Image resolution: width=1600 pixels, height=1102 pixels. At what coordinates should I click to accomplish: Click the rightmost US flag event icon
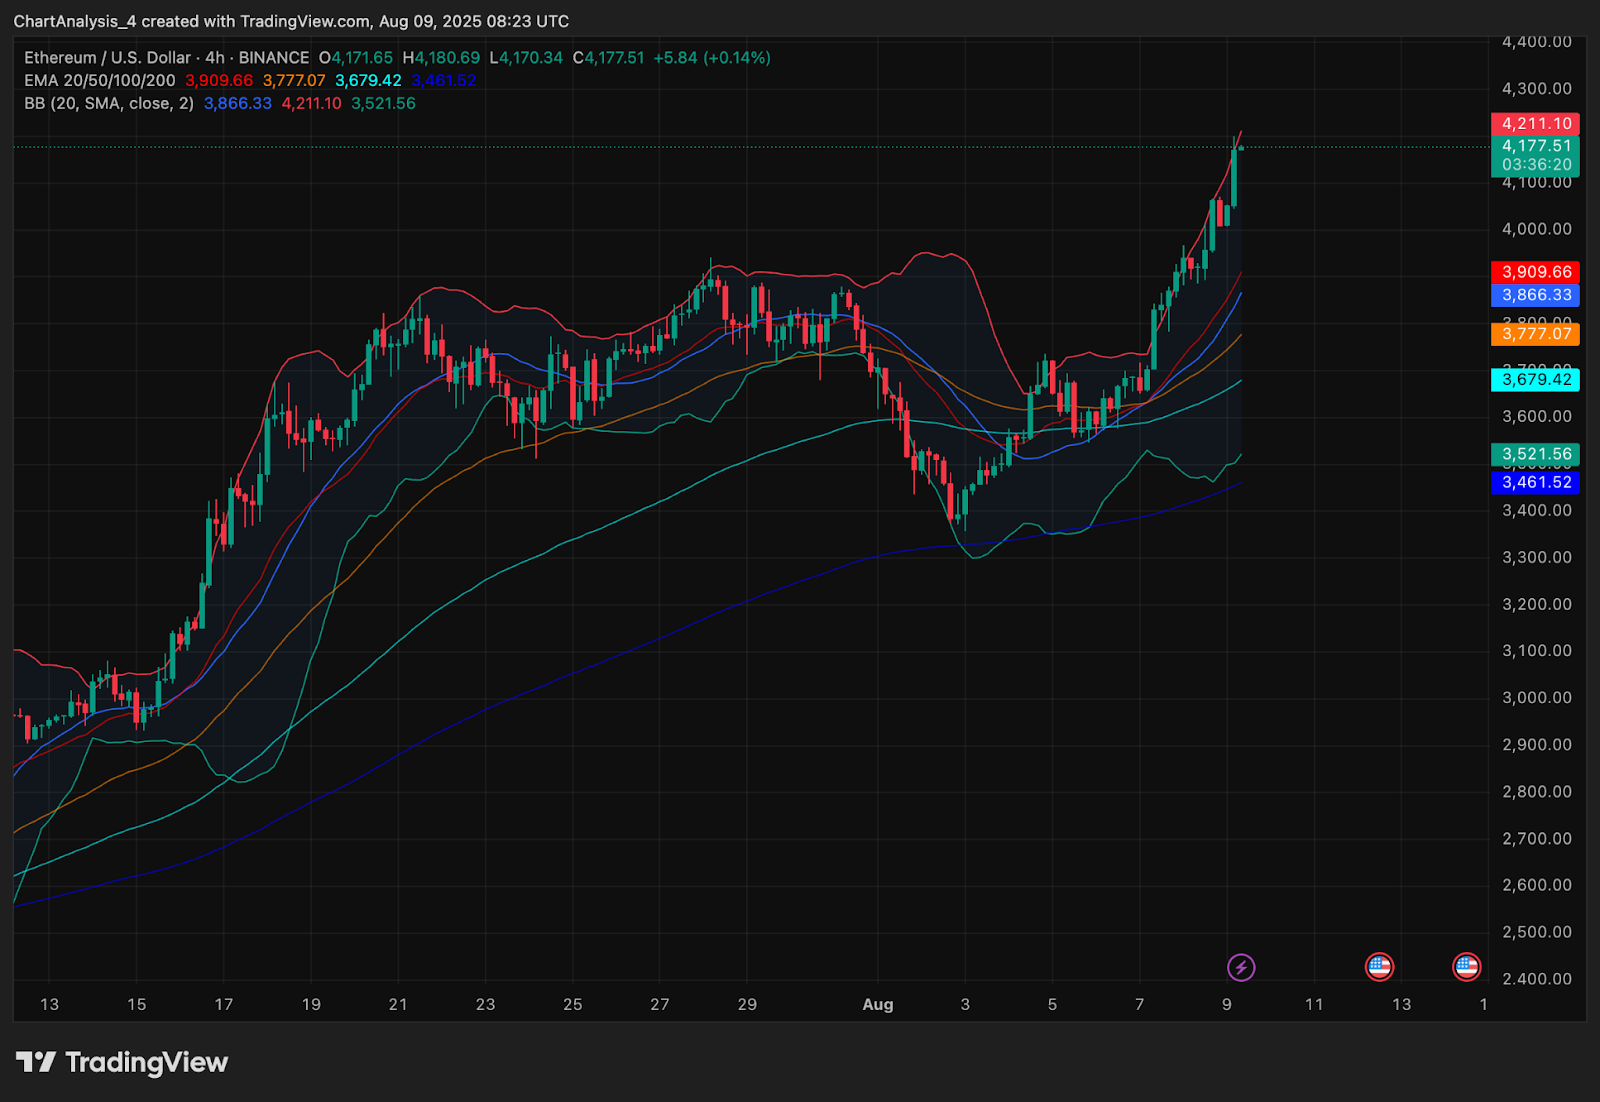tap(1466, 966)
